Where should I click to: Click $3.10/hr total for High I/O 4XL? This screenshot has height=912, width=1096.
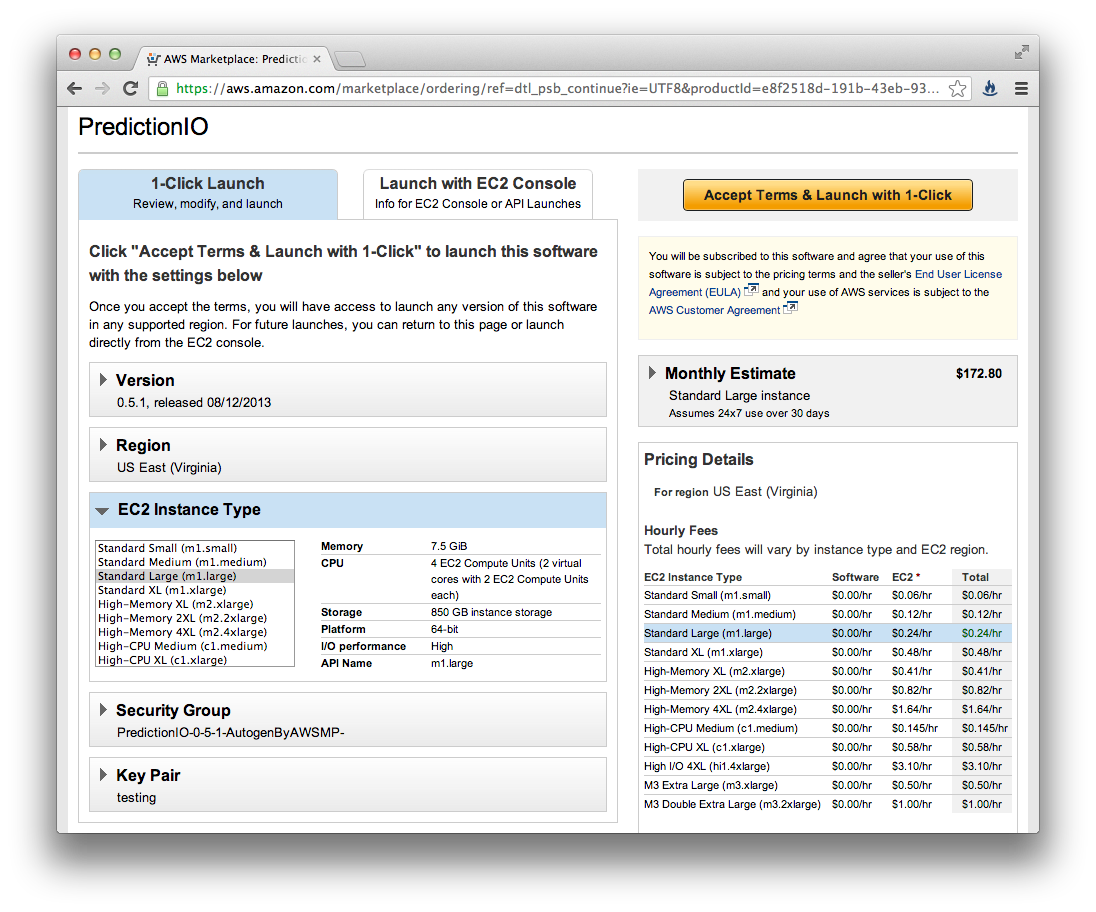click(x=981, y=766)
